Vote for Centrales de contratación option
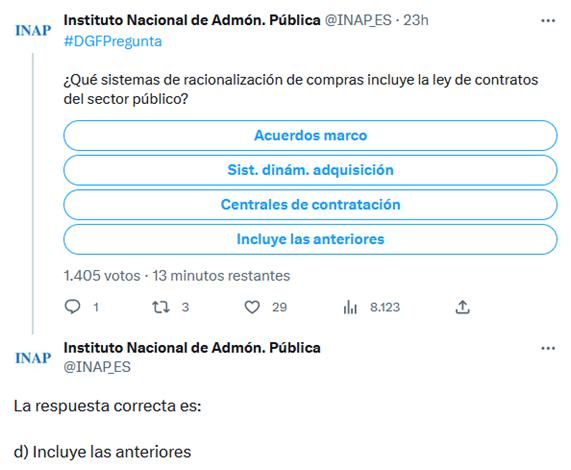This screenshot has height=470, width=571. click(x=310, y=205)
